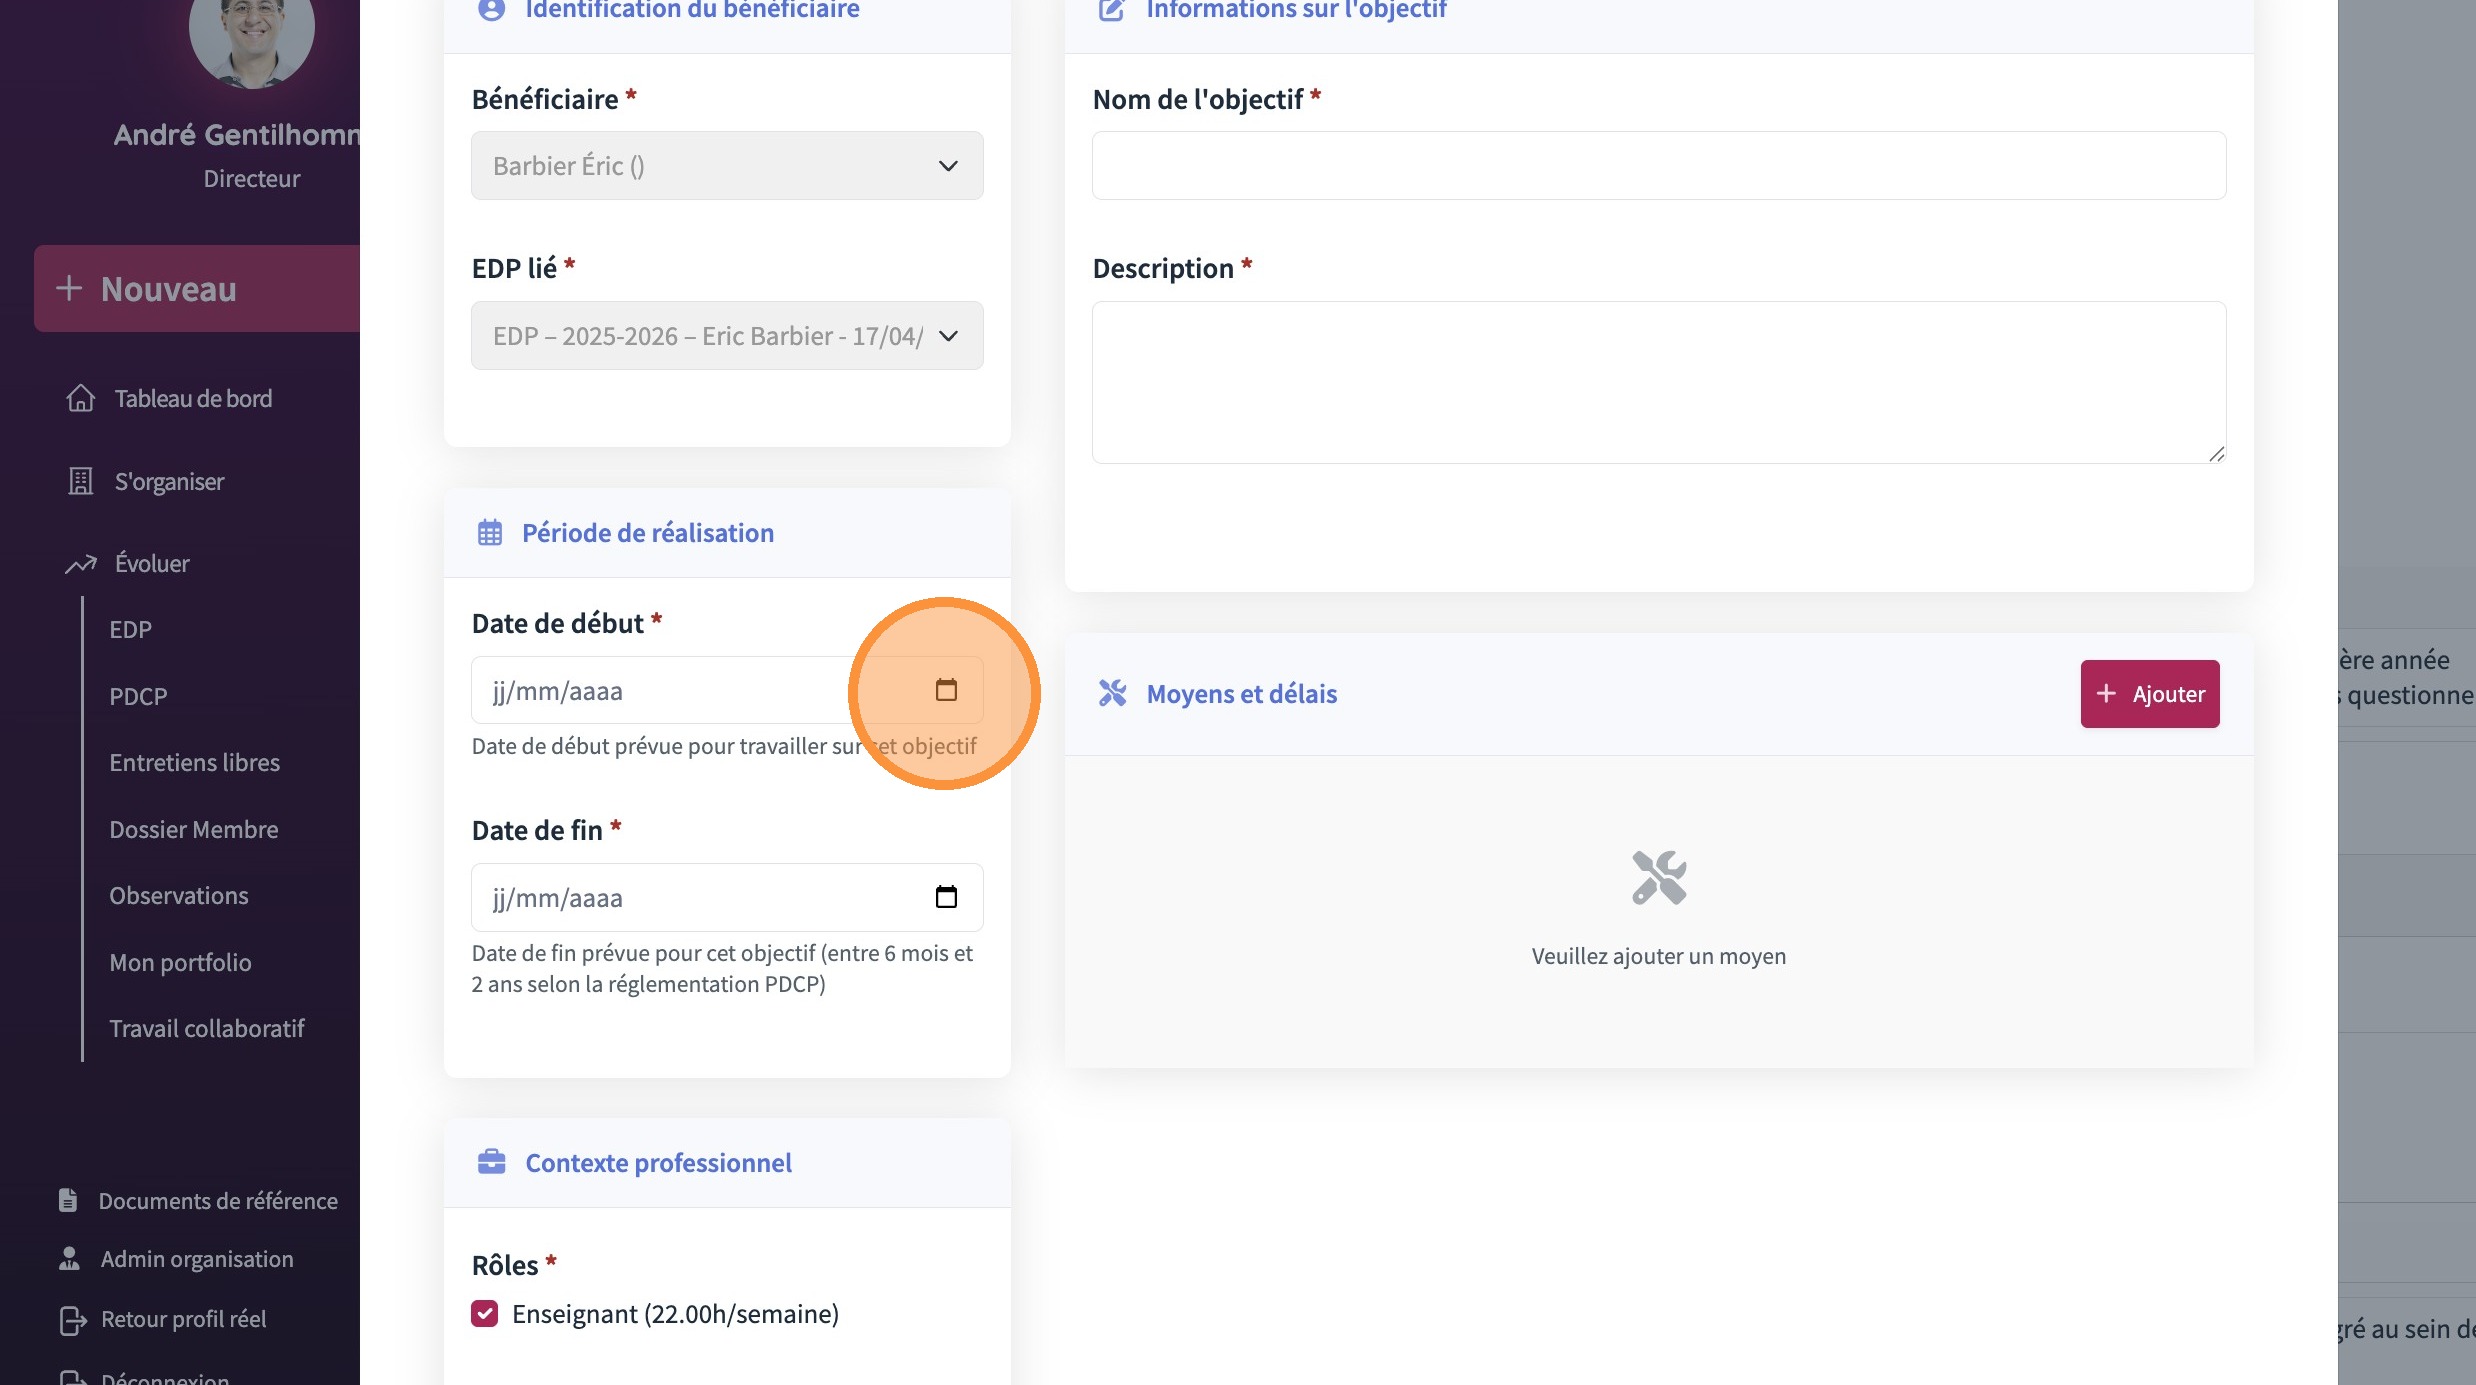The width and height of the screenshot is (2476, 1385).
Task: Click the Ajouter button in Moyens et délais
Action: 2150,694
